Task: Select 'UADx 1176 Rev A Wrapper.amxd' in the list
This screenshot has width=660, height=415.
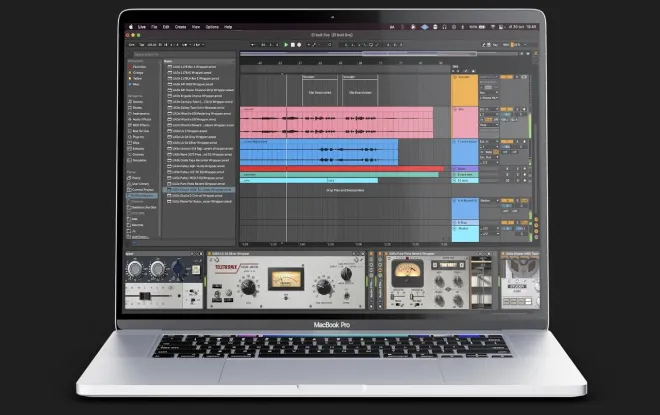Action: (194, 67)
